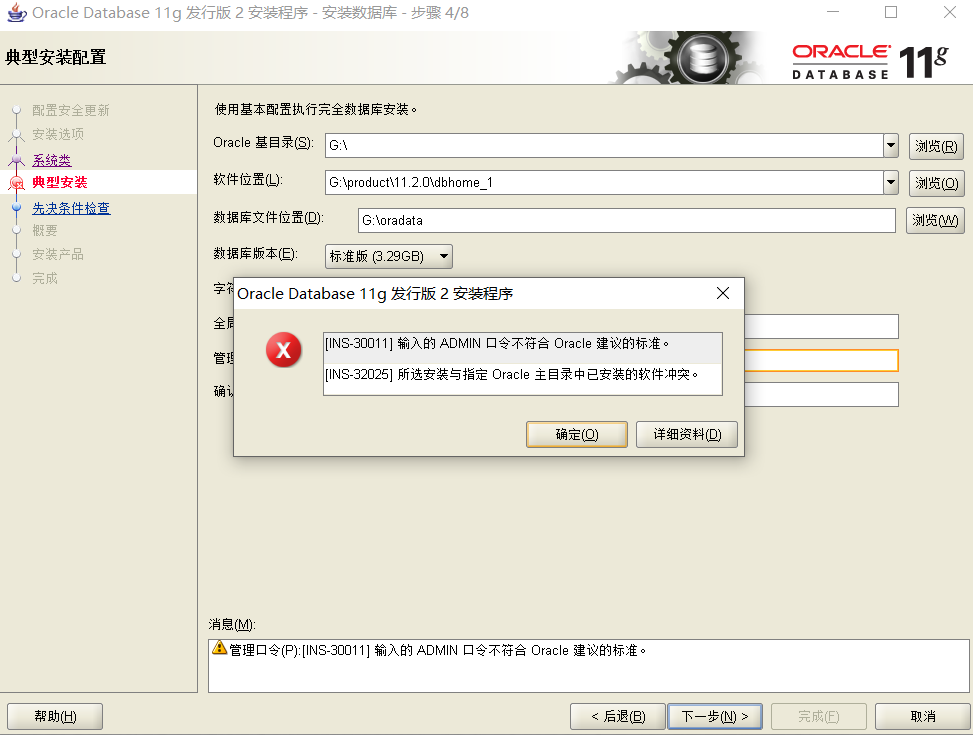Viewport: 973px width, 735px height.
Task: Go back with 后退(B) button
Action: (617, 716)
